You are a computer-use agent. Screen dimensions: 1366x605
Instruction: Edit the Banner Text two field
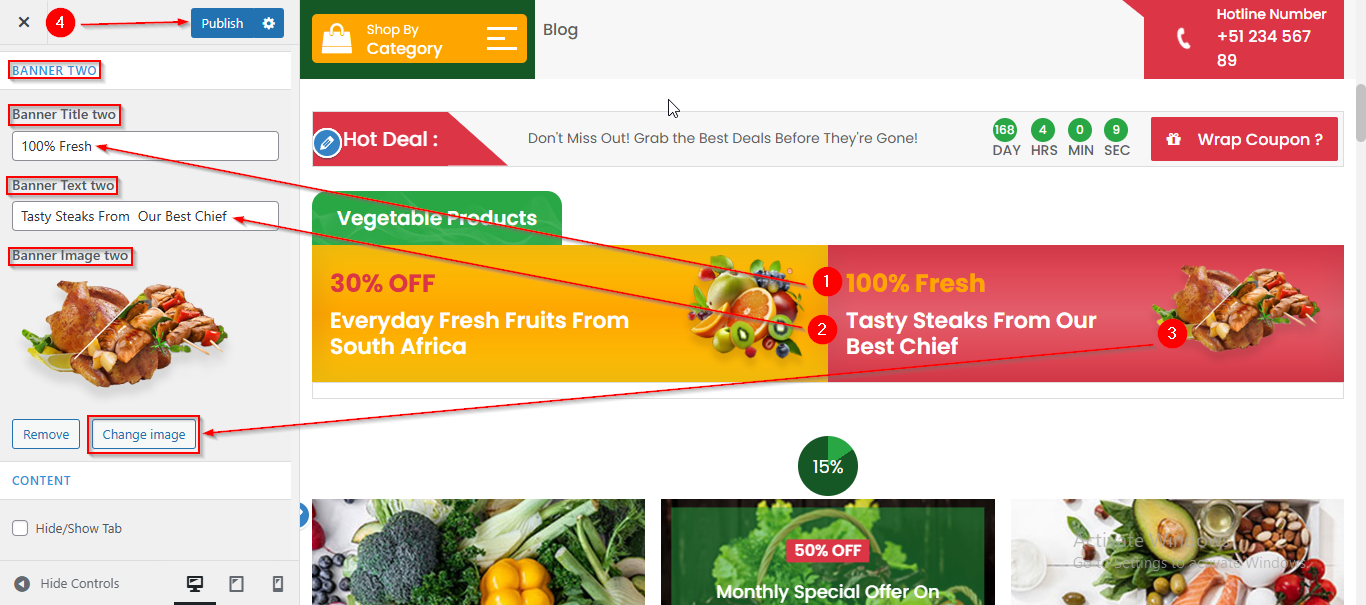(145, 216)
